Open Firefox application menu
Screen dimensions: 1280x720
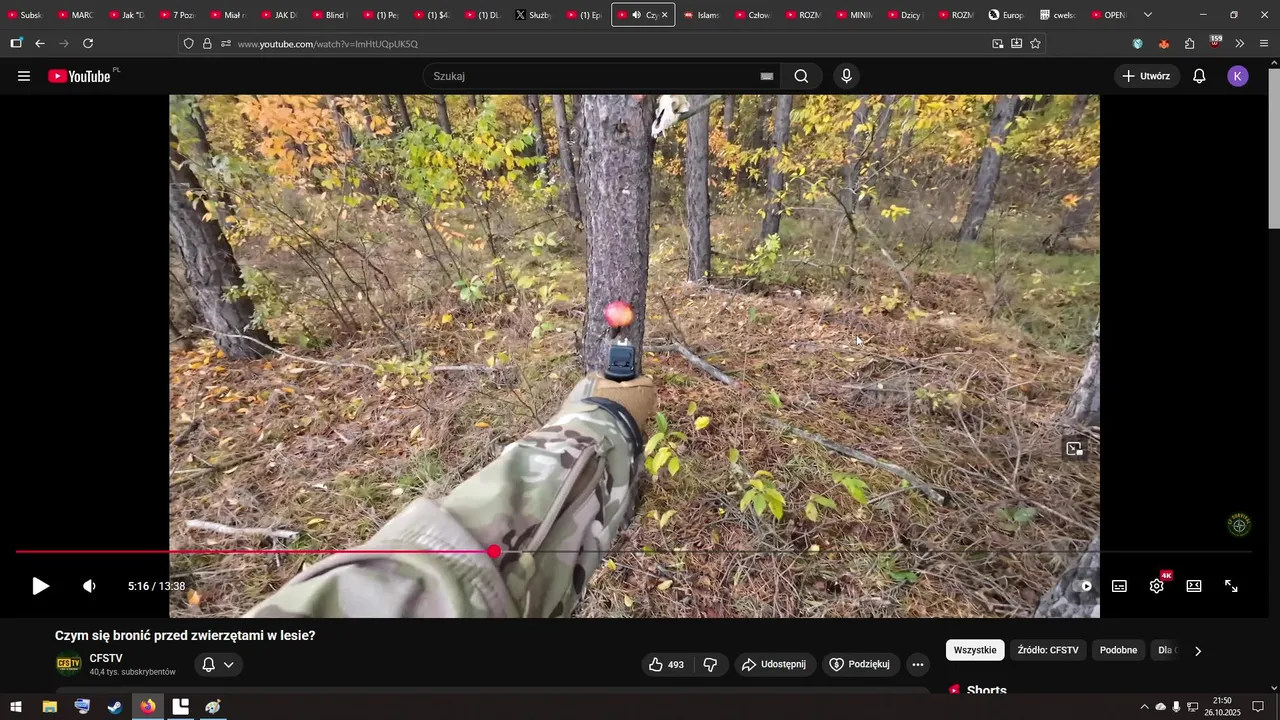coord(1264,43)
